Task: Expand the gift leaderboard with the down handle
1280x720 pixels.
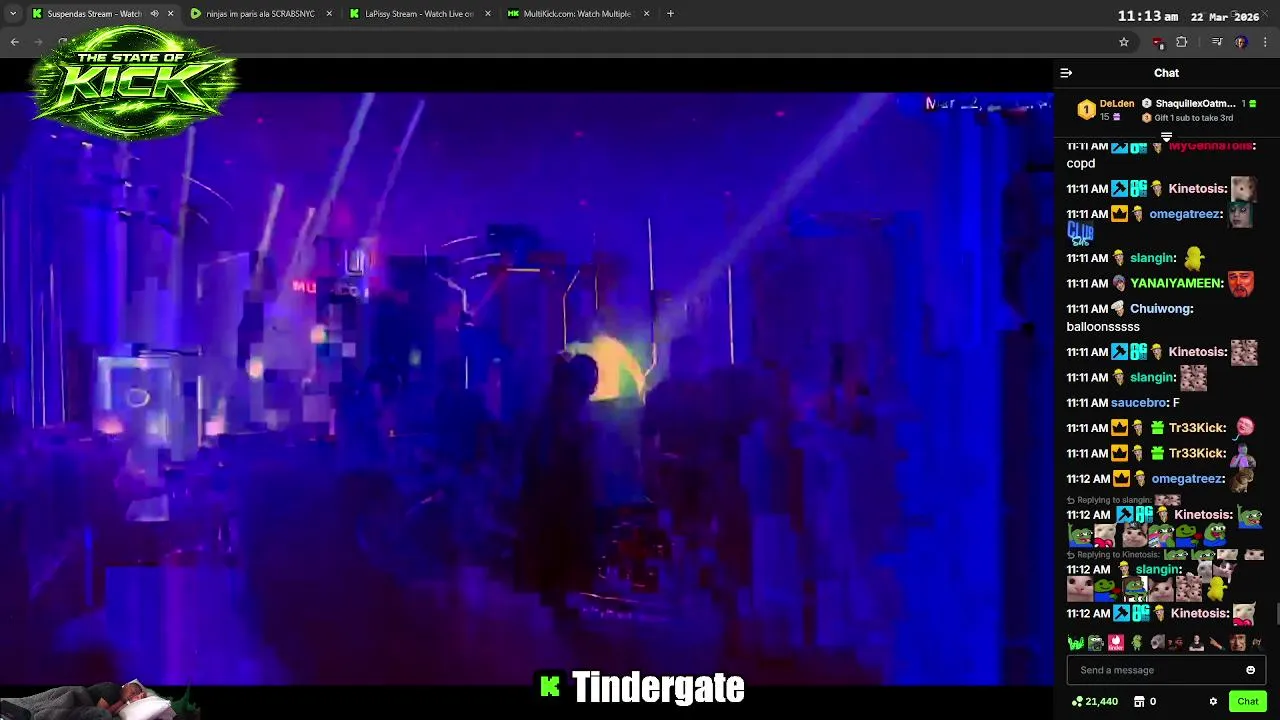Action: pos(1166,137)
